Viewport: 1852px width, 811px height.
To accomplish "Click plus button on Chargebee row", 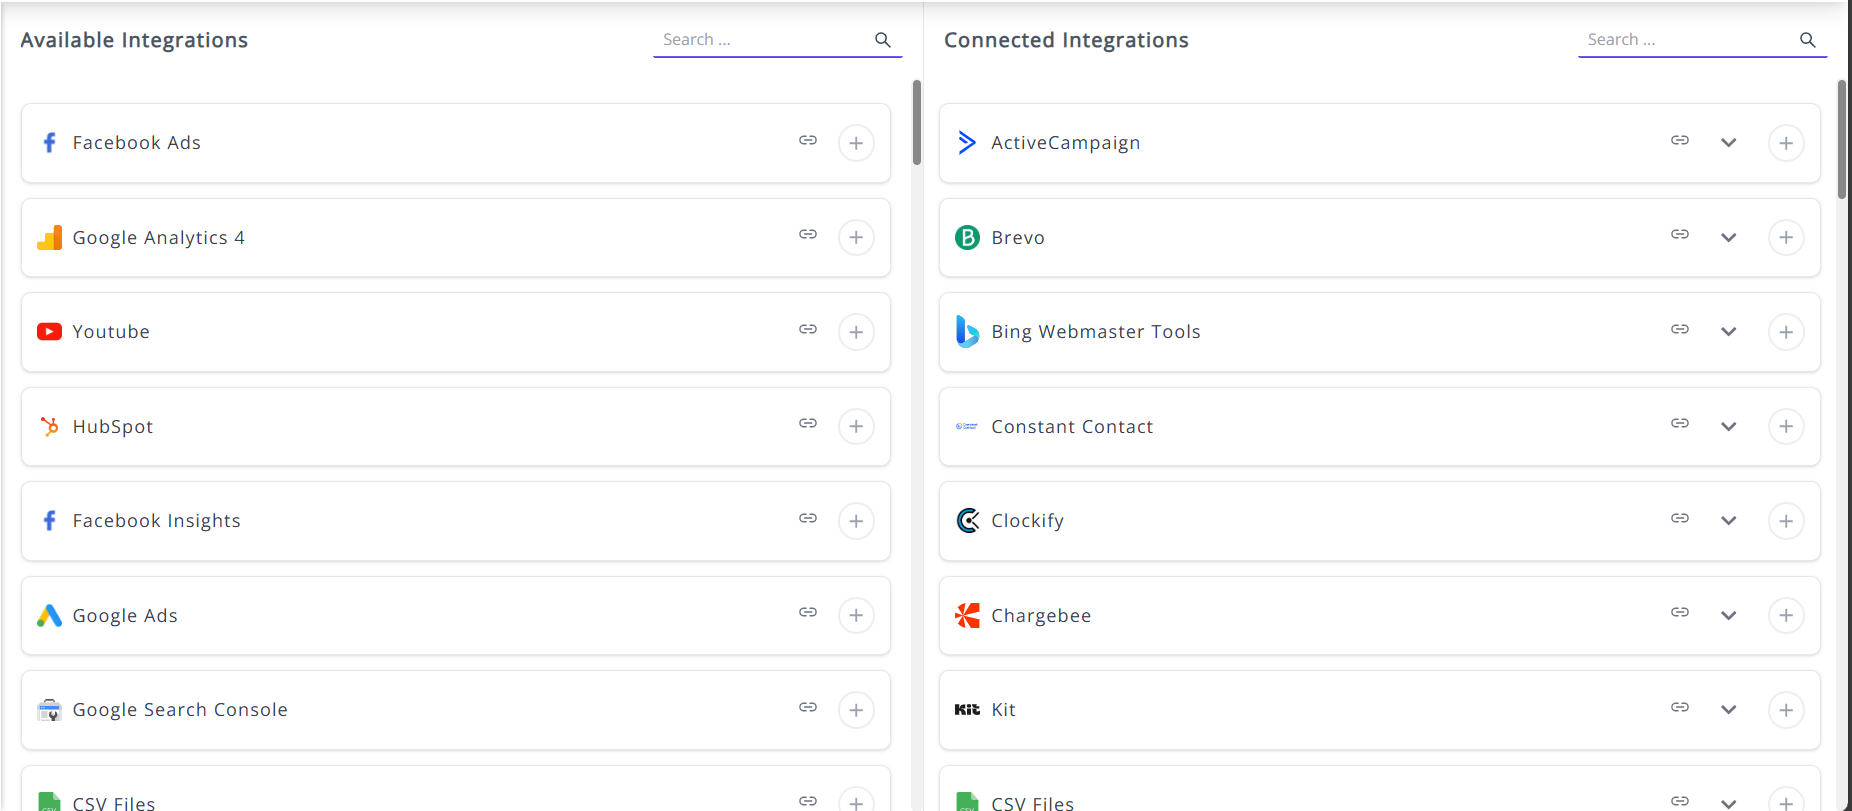I will (1786, 615).
